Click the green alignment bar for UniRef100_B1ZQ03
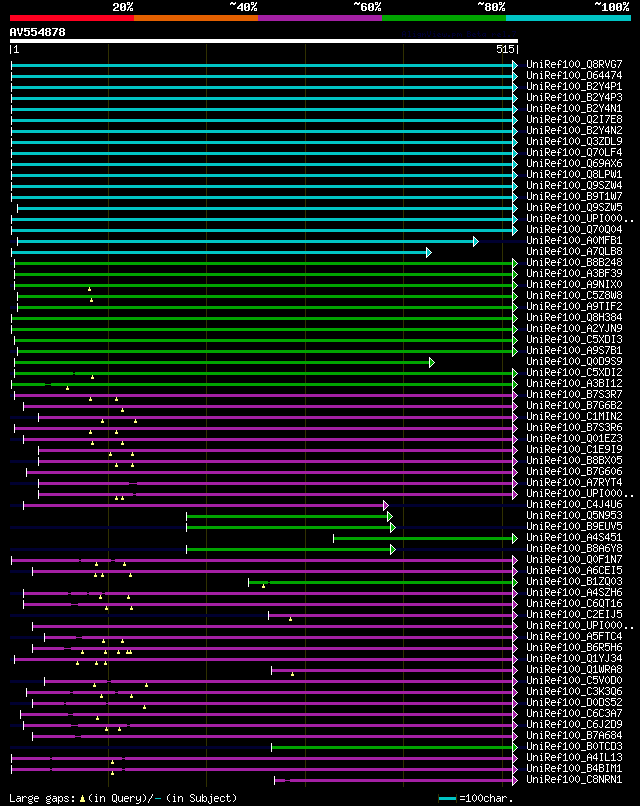Viewport: 640px width, 806px height. point(383,582)
